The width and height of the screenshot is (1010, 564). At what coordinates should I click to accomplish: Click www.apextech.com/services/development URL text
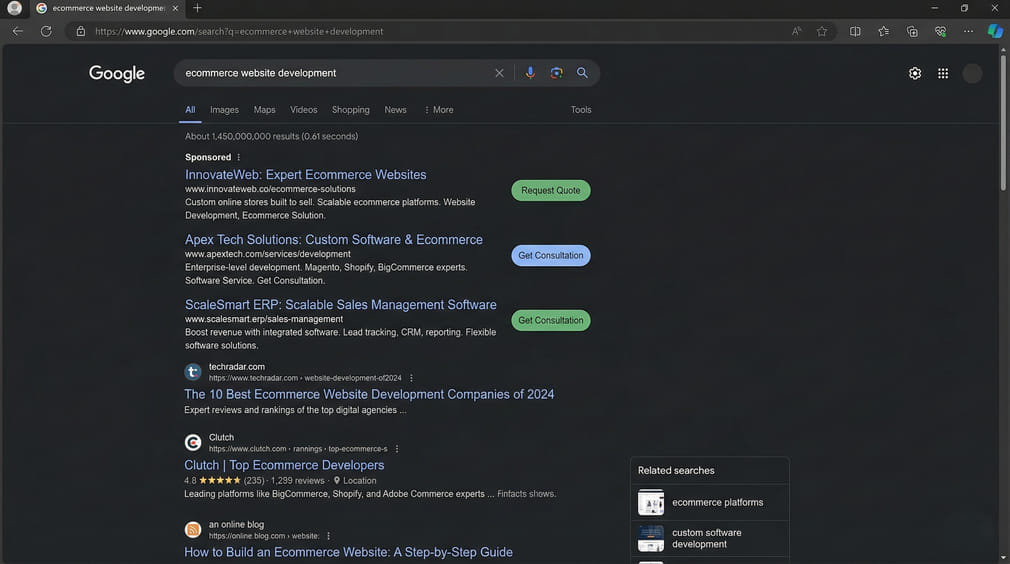267,254
